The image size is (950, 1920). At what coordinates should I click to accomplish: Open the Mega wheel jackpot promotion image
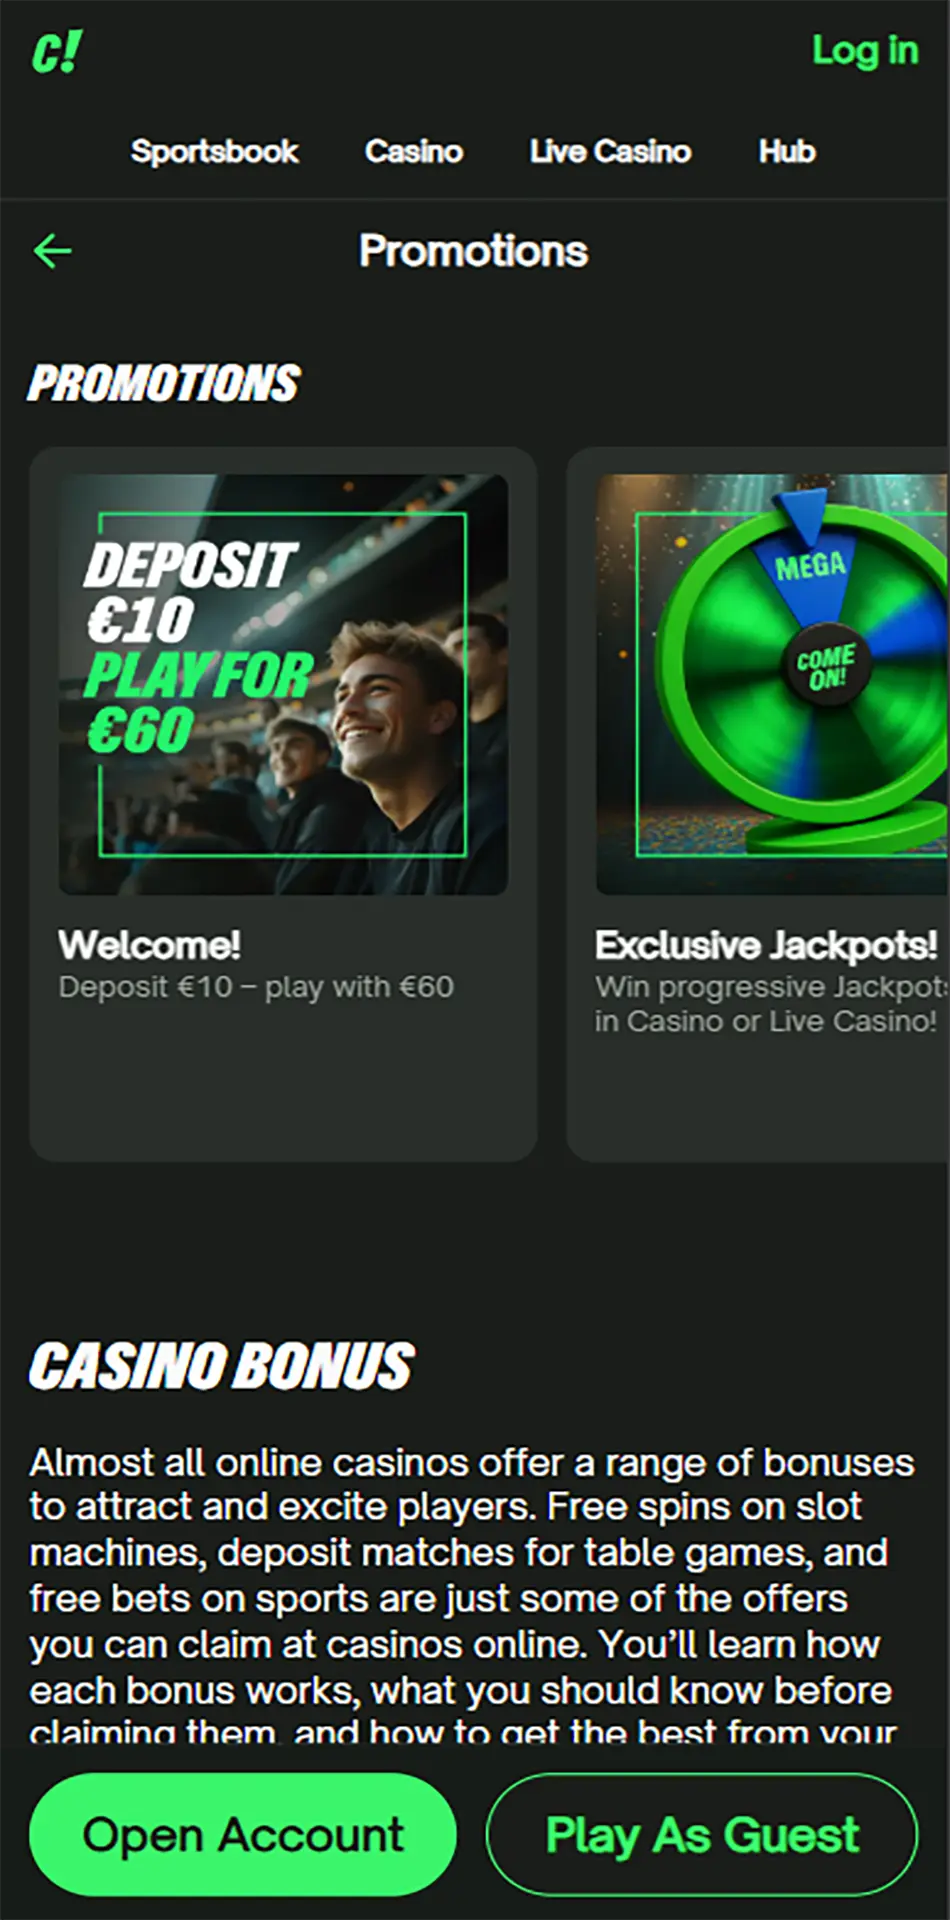coord(772,685)
